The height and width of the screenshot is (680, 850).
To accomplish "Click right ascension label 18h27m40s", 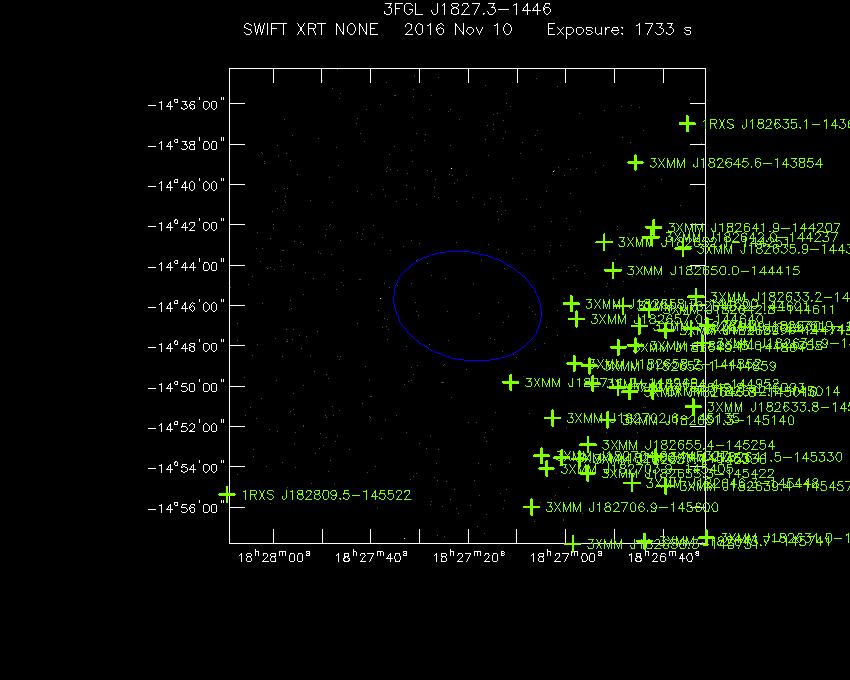I will [x=371, y=557].
